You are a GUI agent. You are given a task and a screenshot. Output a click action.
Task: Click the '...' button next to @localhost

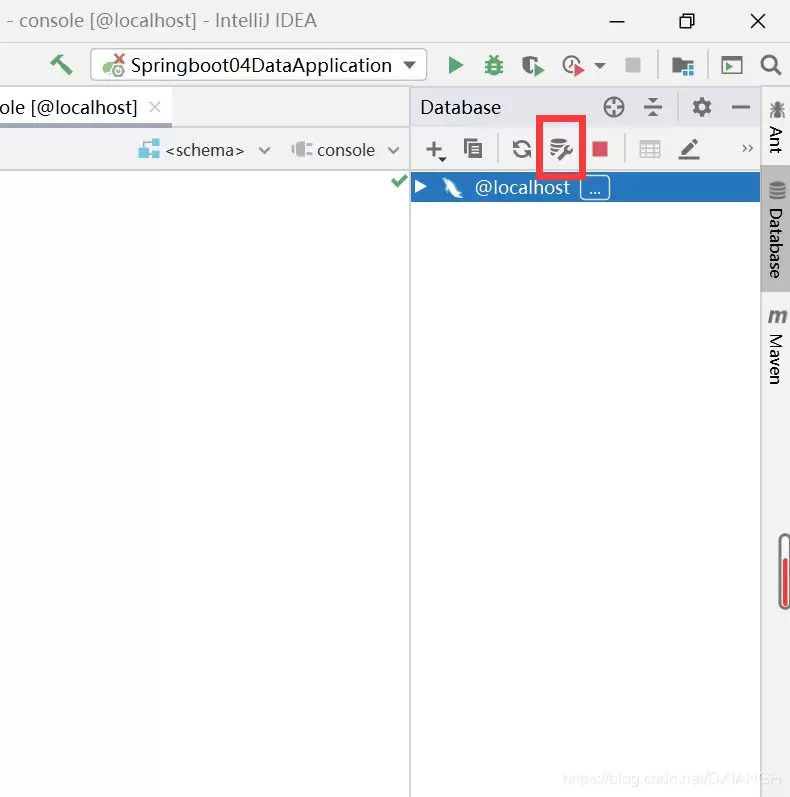pyautogui.click(x=594, y=188)
